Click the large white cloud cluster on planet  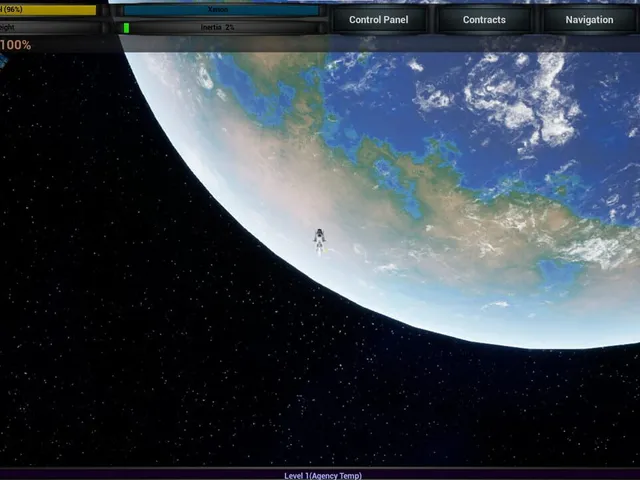[522, 102]
